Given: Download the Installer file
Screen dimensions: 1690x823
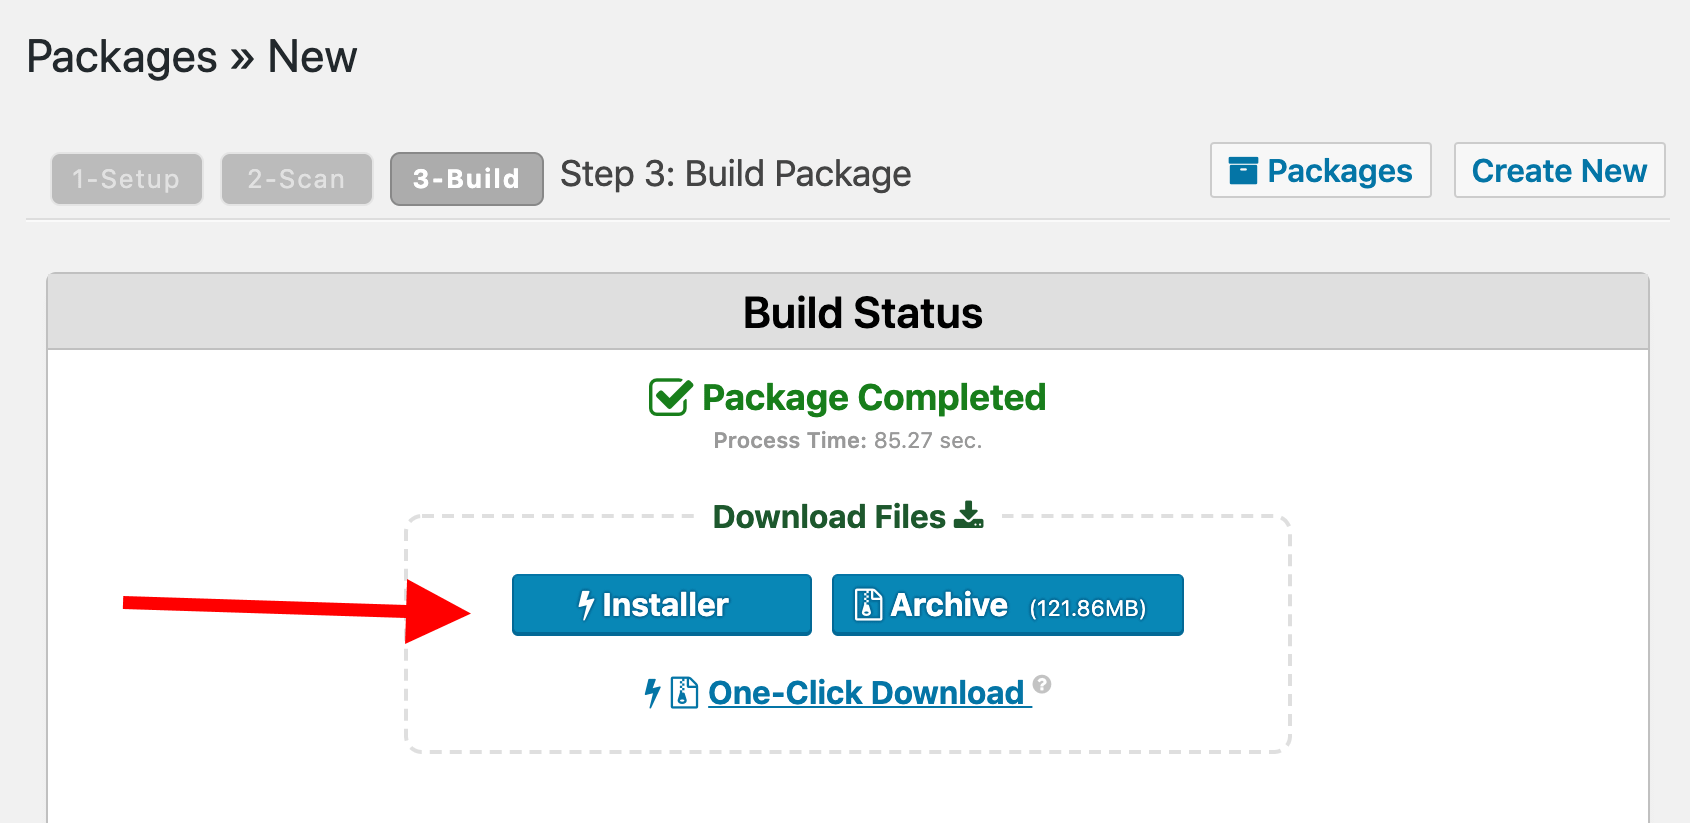Looking at the screenshot, I should point(661,604).
